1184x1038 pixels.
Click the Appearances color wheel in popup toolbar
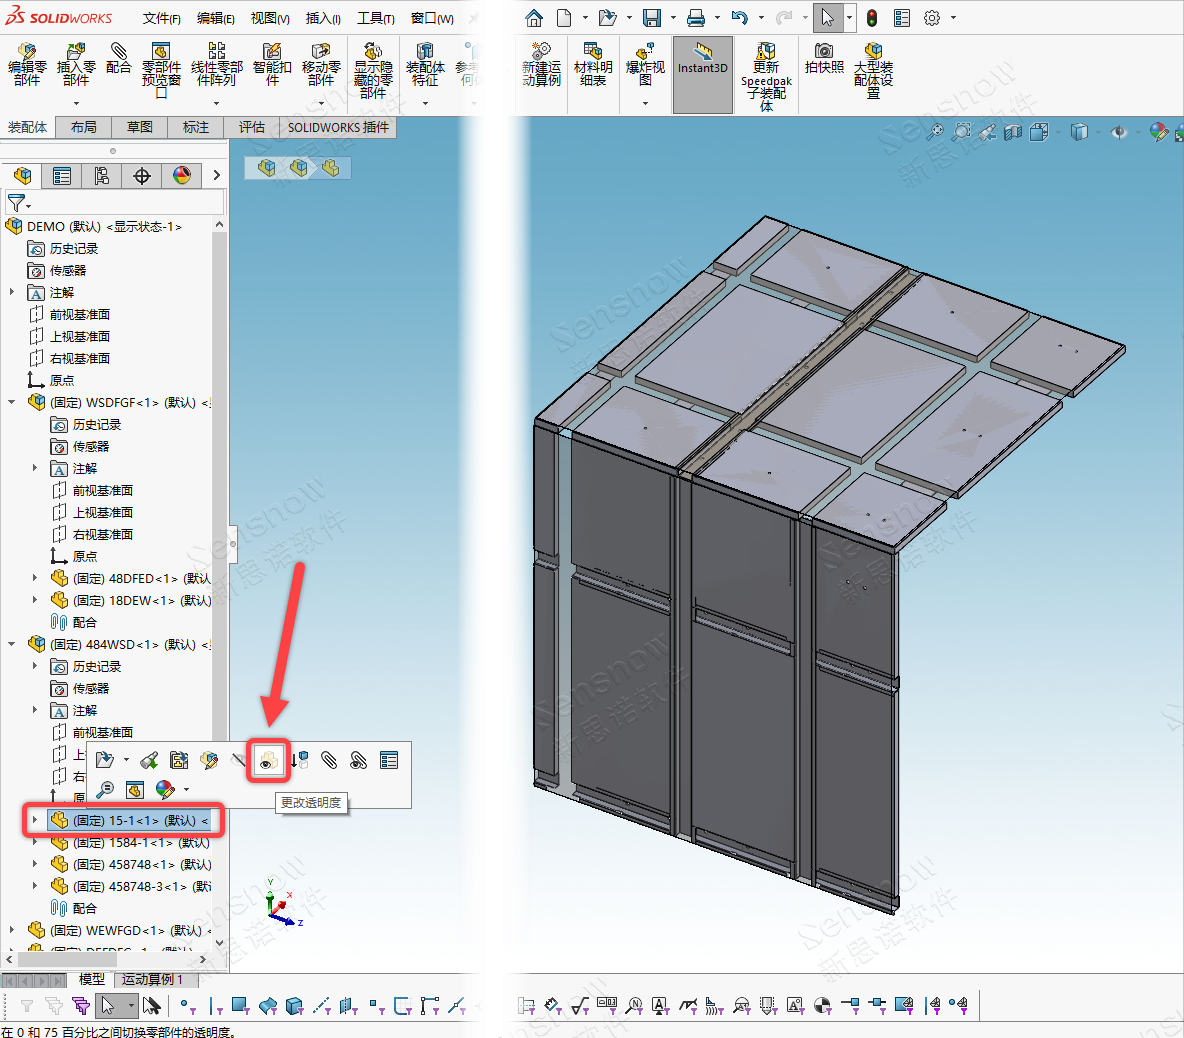[x=165, y=790]
